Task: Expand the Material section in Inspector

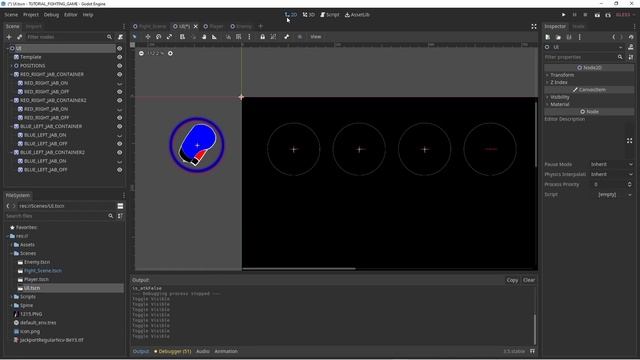Action: pos(559,104)
